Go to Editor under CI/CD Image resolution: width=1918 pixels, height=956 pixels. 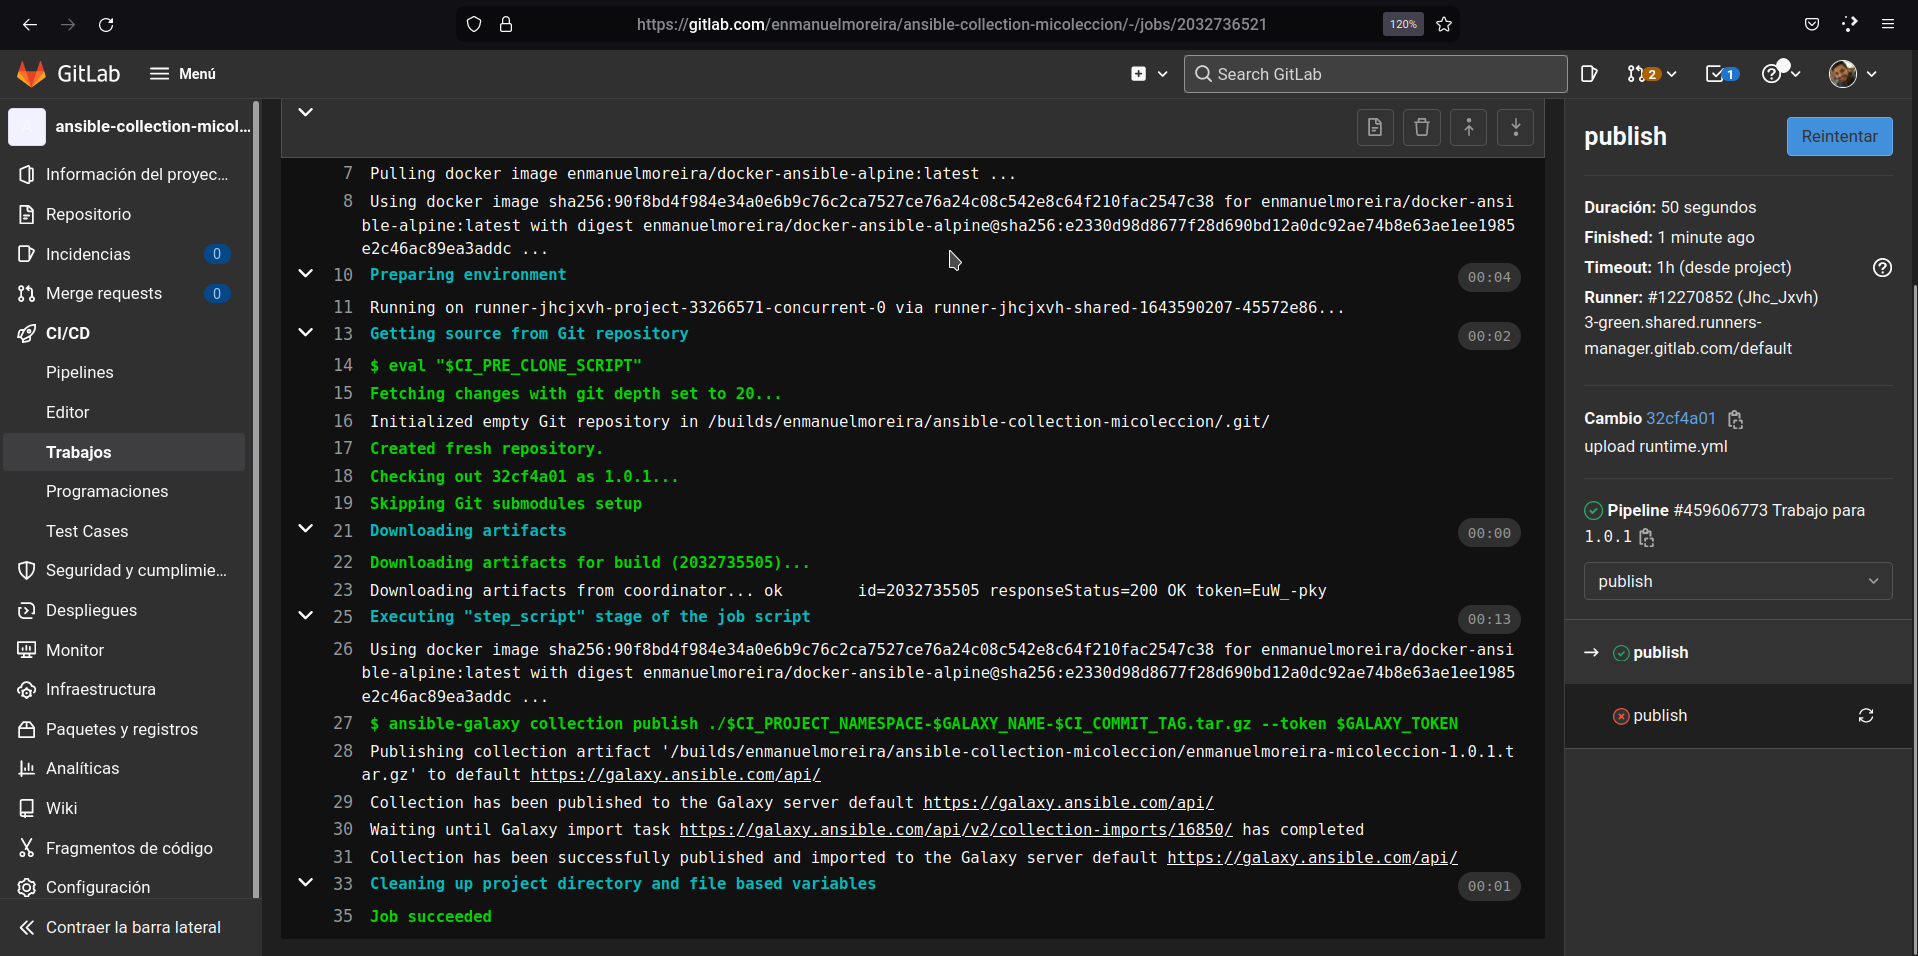pos(124,412)
